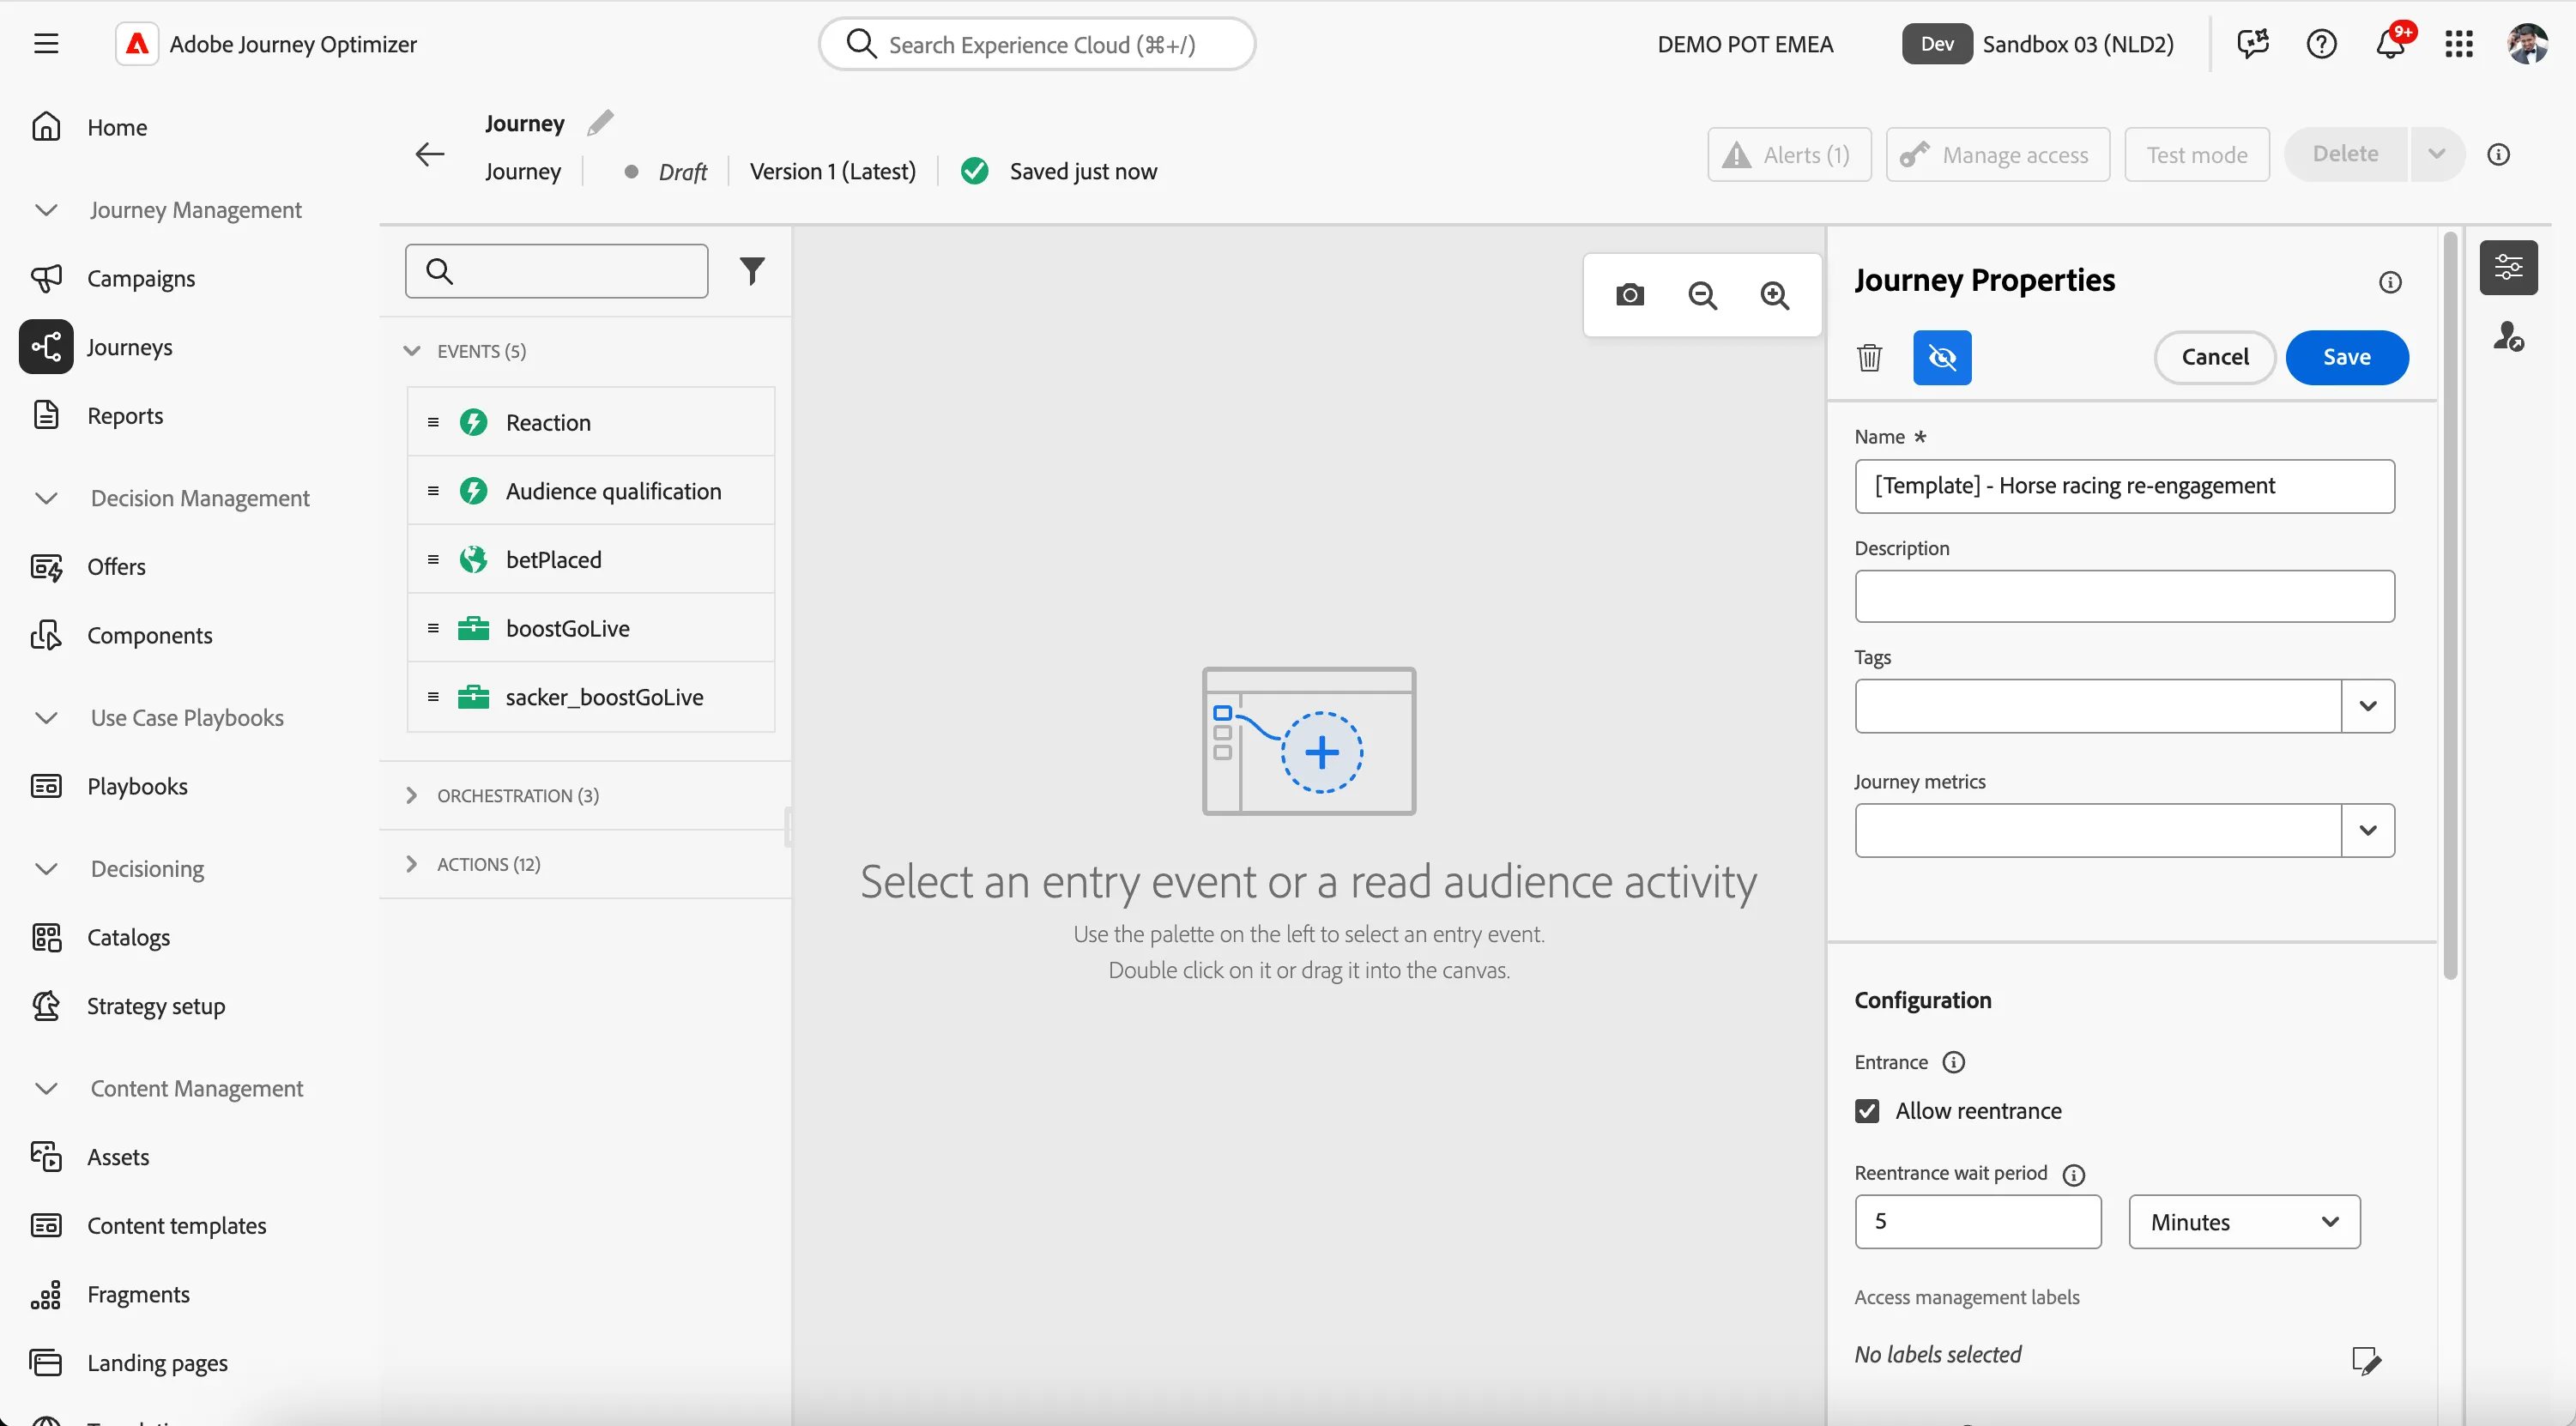Open the Minutes unit dropdown
The image size is (2576, 1426).
click(x=2244, y=1222)
